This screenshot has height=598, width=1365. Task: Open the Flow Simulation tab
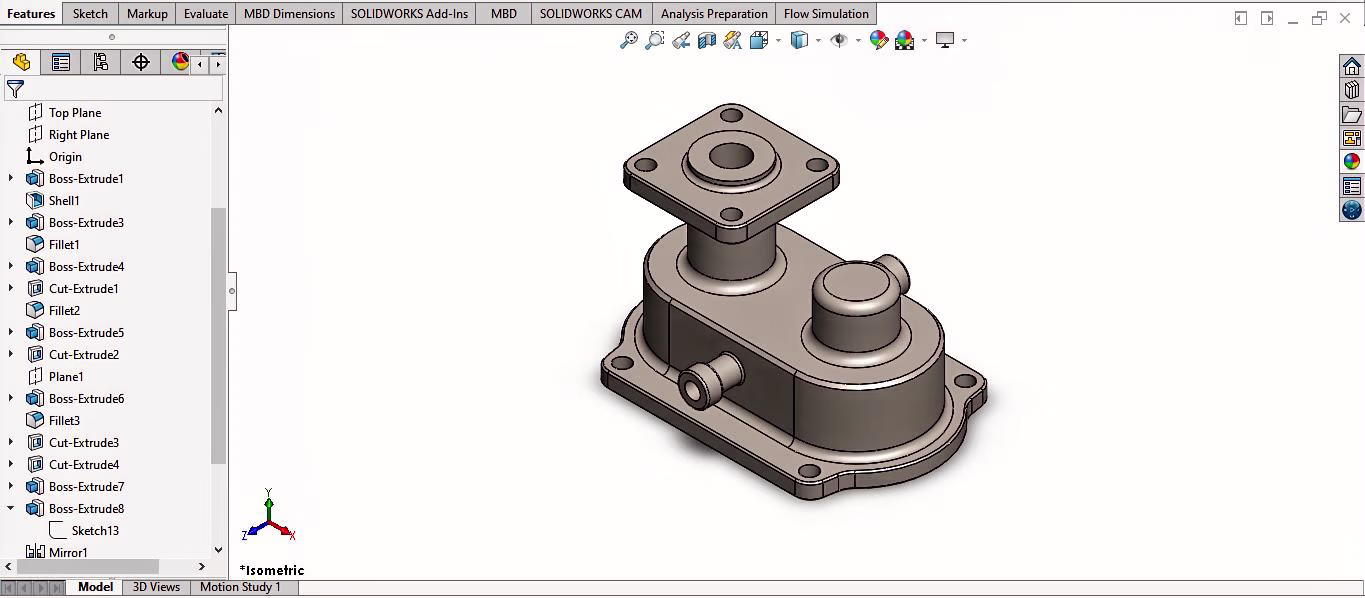click(826, 14)
